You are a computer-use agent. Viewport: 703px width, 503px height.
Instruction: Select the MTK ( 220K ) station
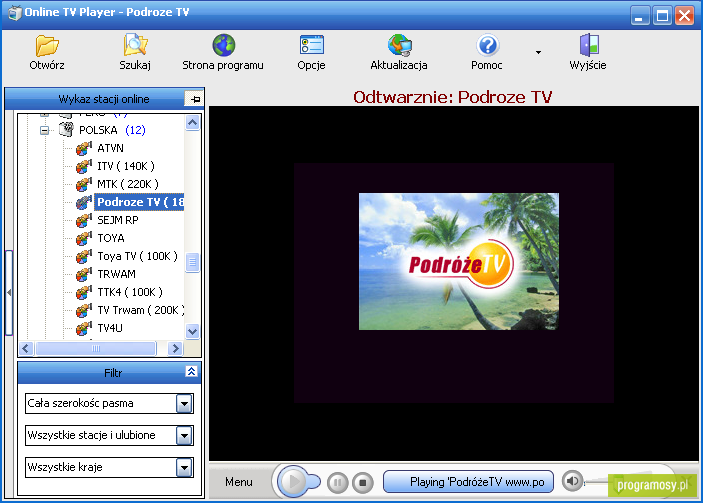(x=128, y=184)
